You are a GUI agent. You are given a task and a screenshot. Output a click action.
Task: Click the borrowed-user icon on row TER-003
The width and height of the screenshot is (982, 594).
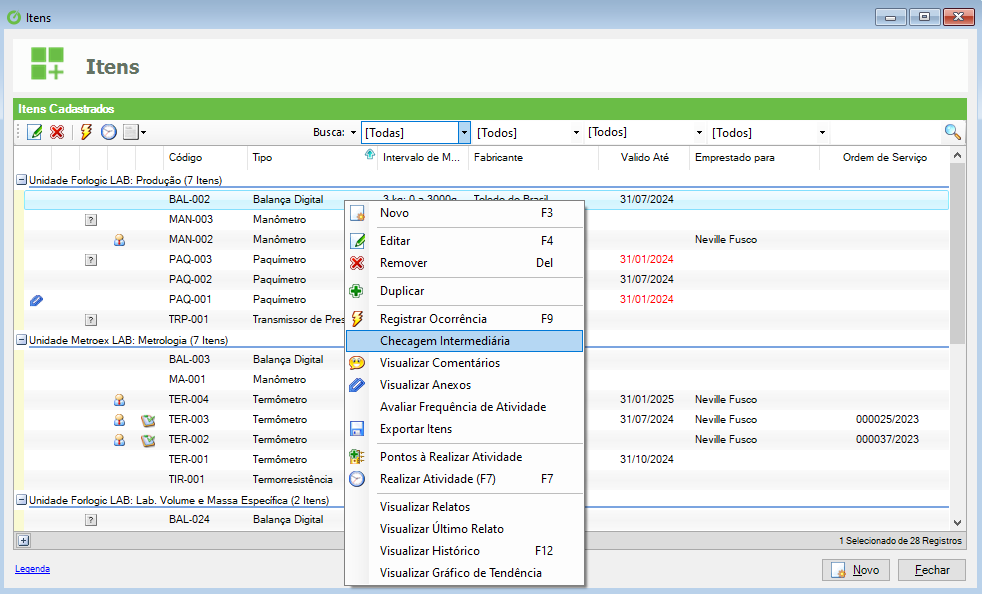[119, 420]
